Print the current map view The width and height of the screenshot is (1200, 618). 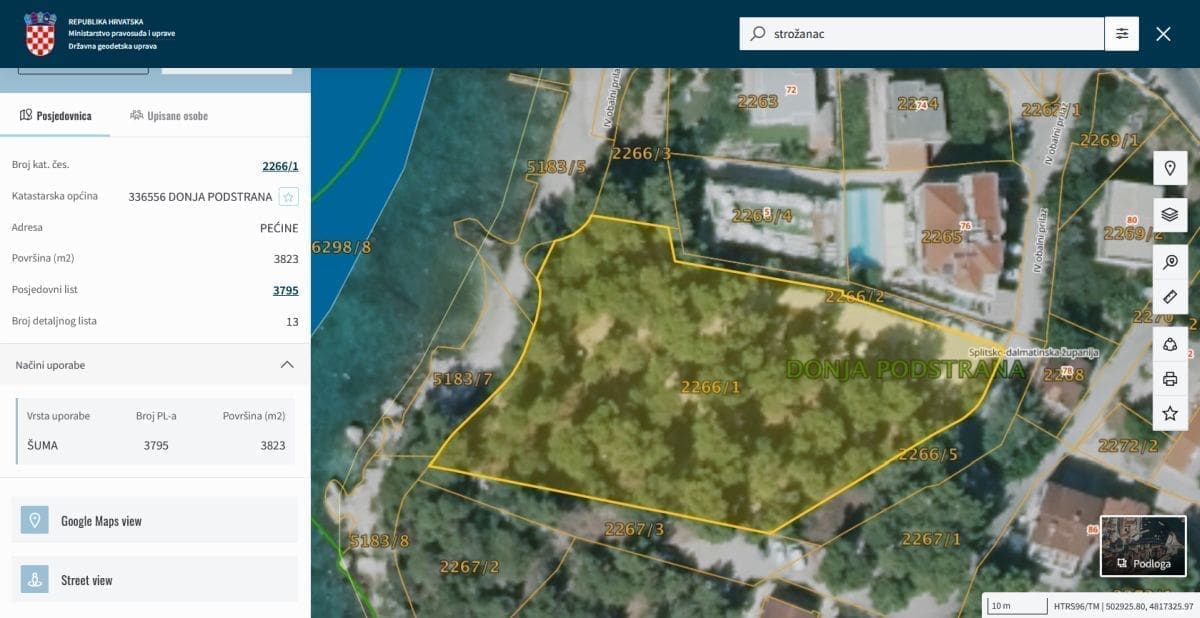click(x=1170, y=379)
